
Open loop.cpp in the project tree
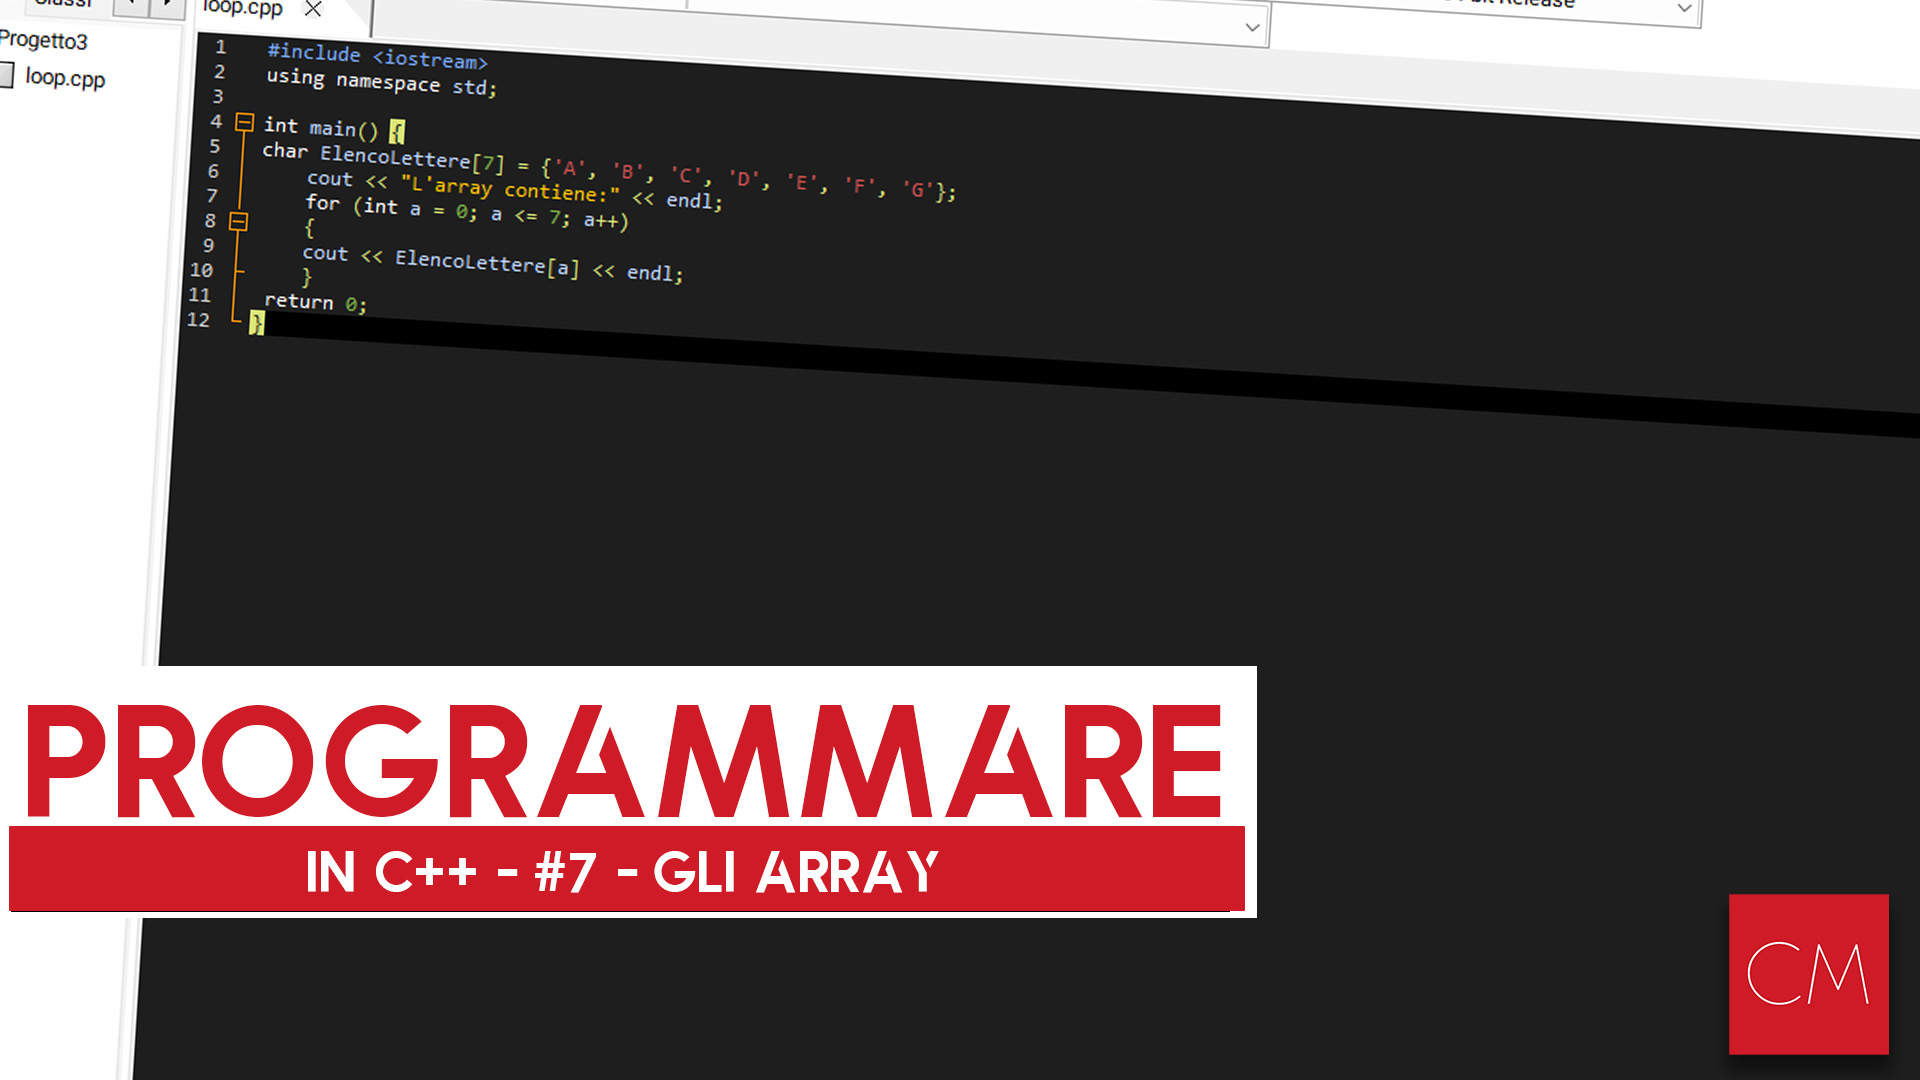[65, 78]
